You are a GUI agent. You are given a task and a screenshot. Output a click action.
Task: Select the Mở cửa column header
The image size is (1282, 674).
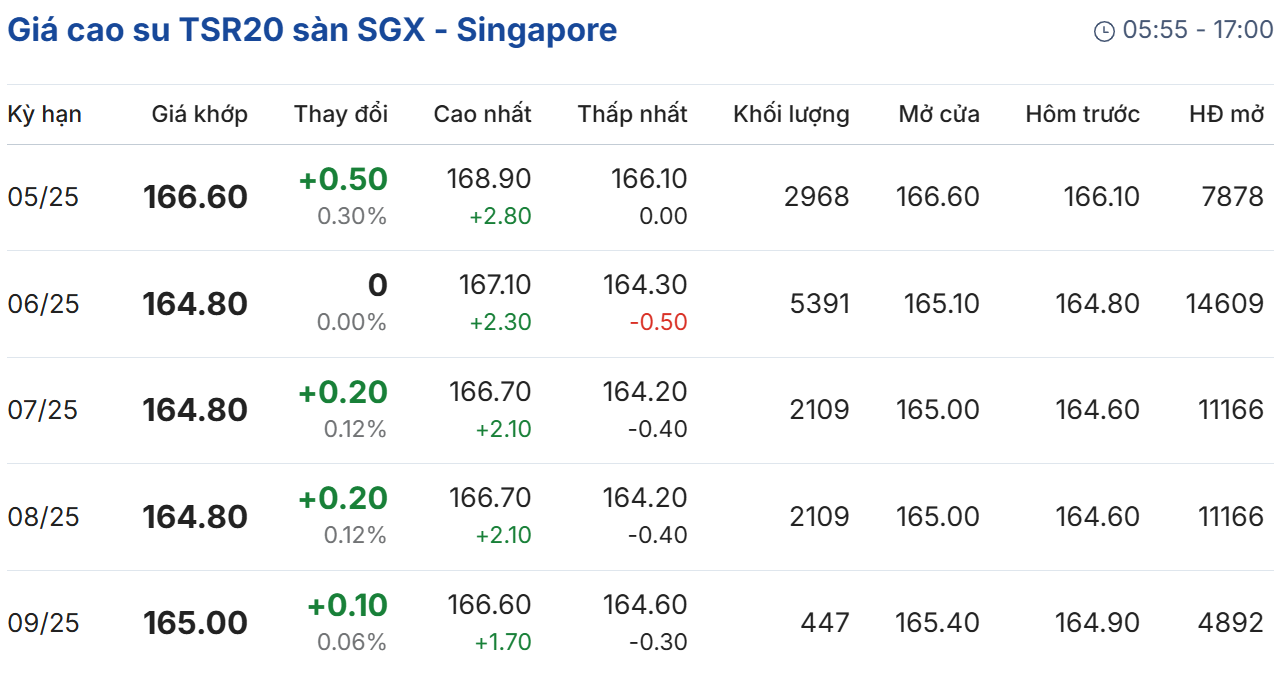coord(938,114)
